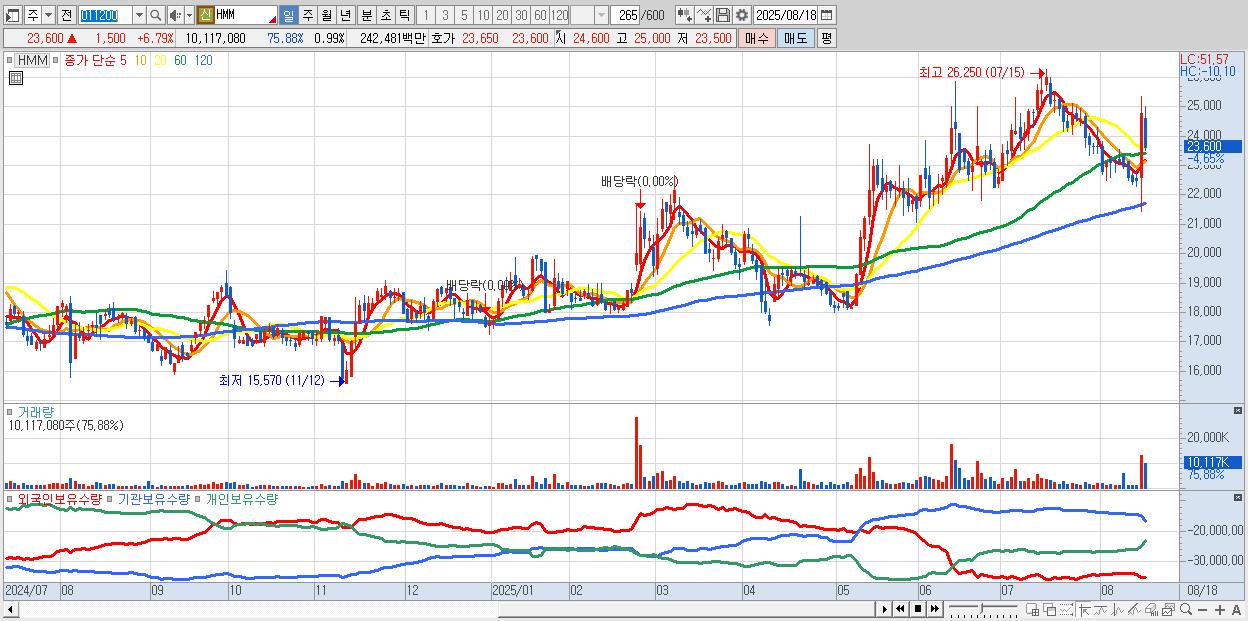Image resolution: width=1248 pixels, height=621 pixels.
Task: Click the 전 button
Action: coord(66,15)
